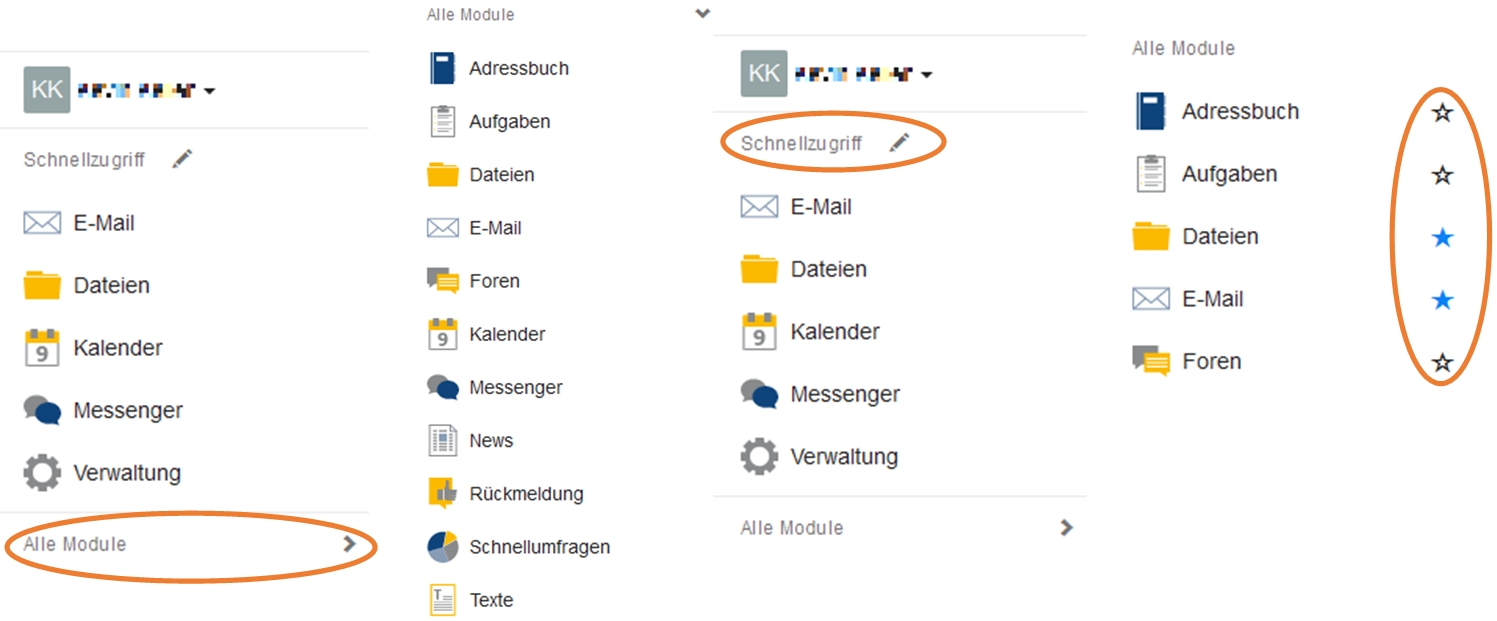Collapse Alle Module via top chevron

point(703,14)
